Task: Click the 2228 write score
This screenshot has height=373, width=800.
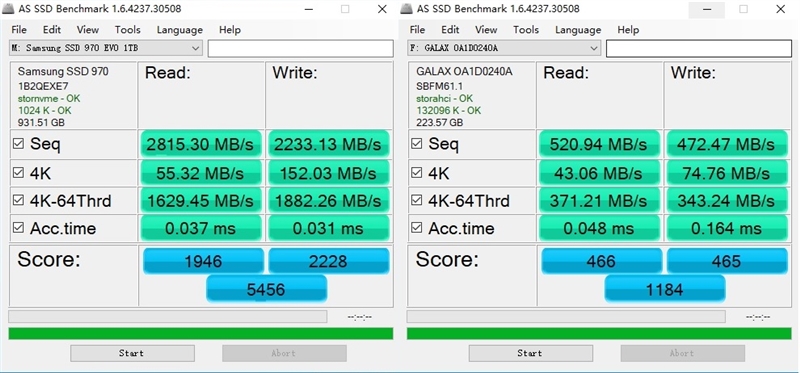Action: (x=328, y=261)
